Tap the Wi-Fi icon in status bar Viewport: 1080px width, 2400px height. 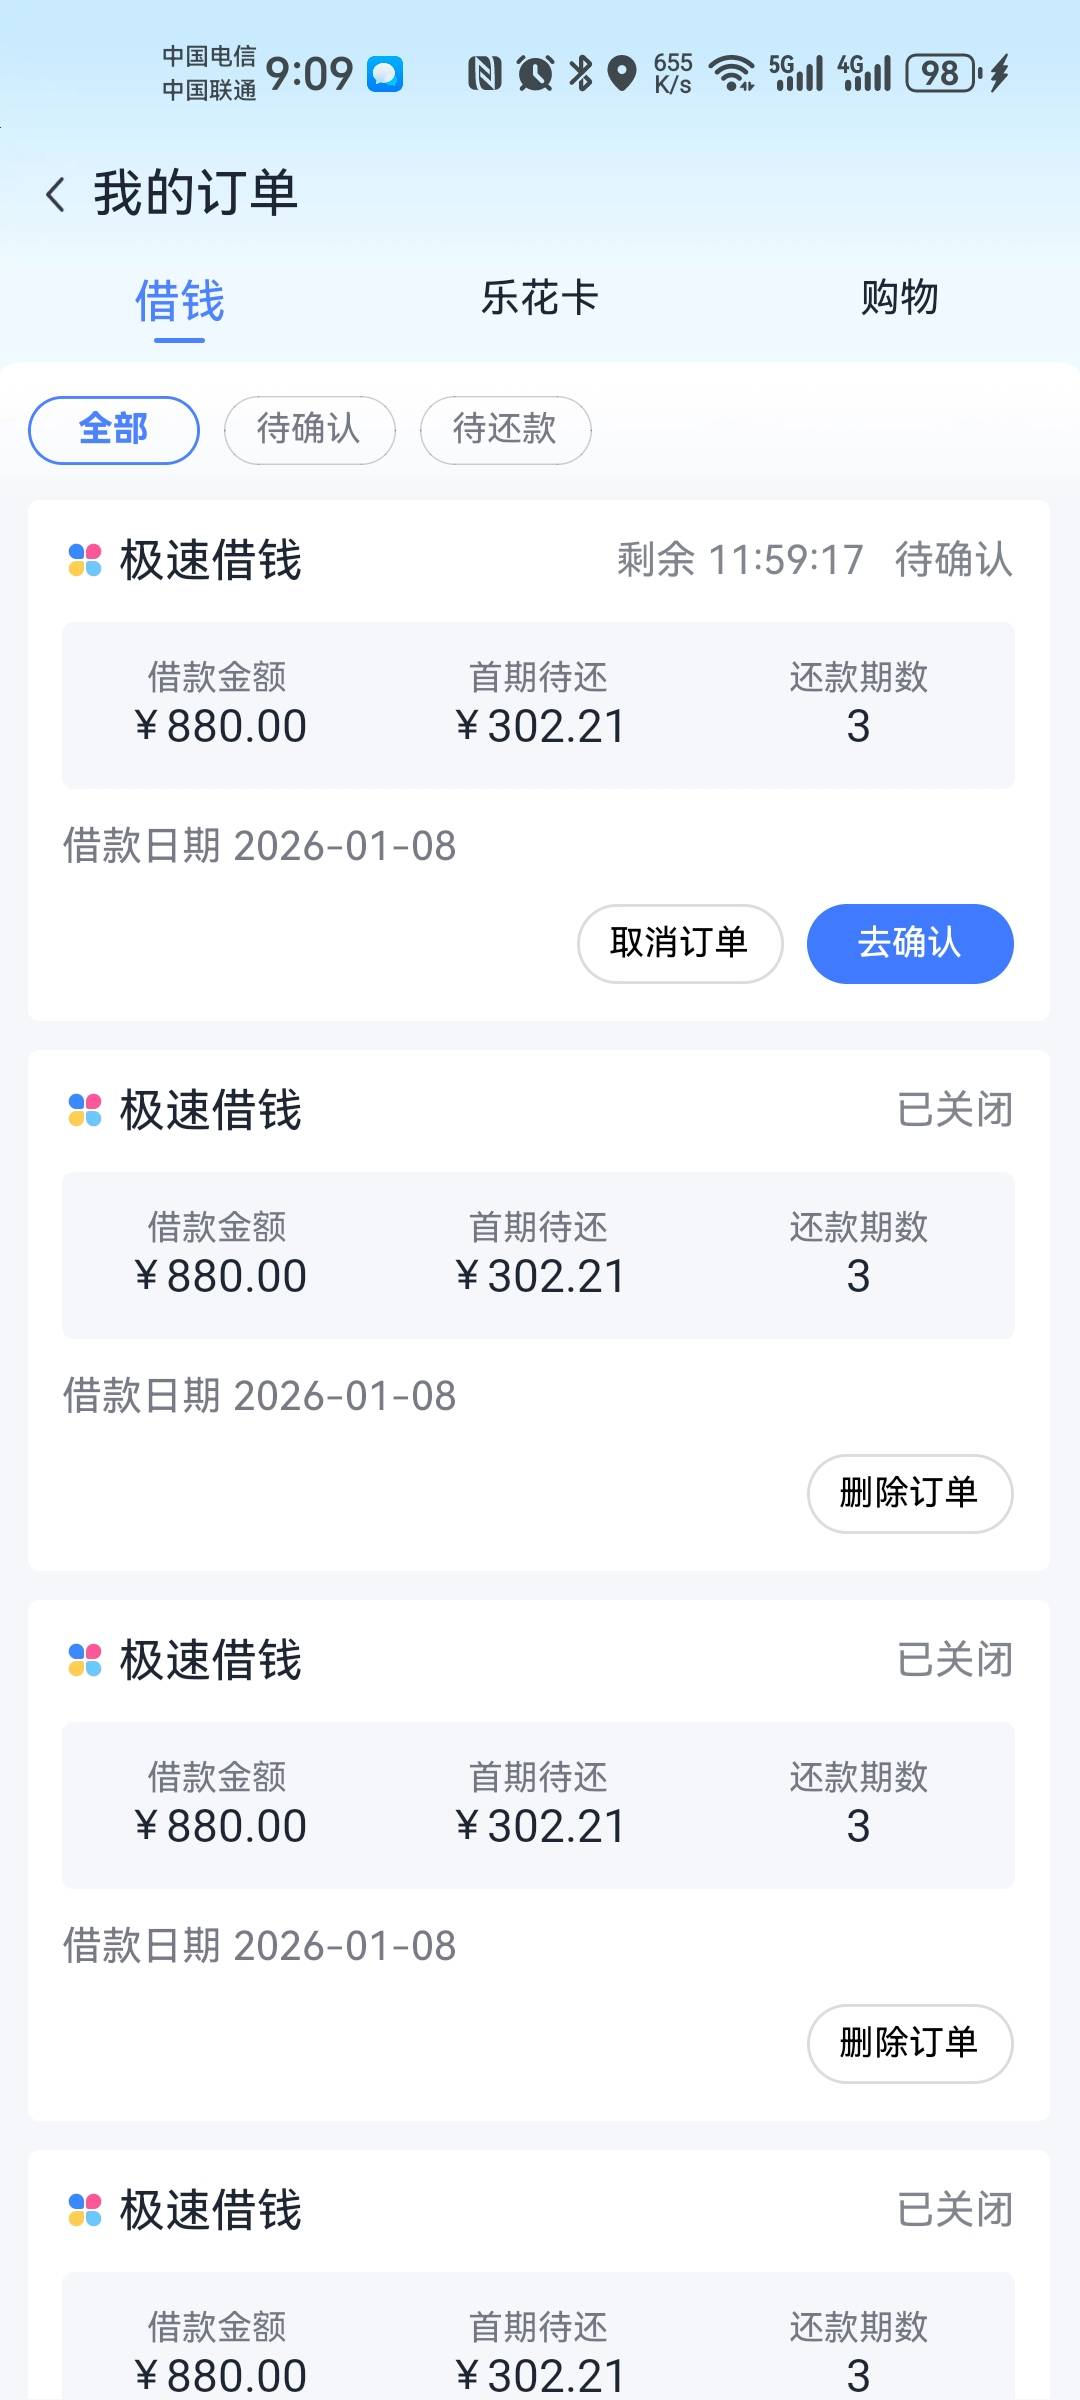732,74
